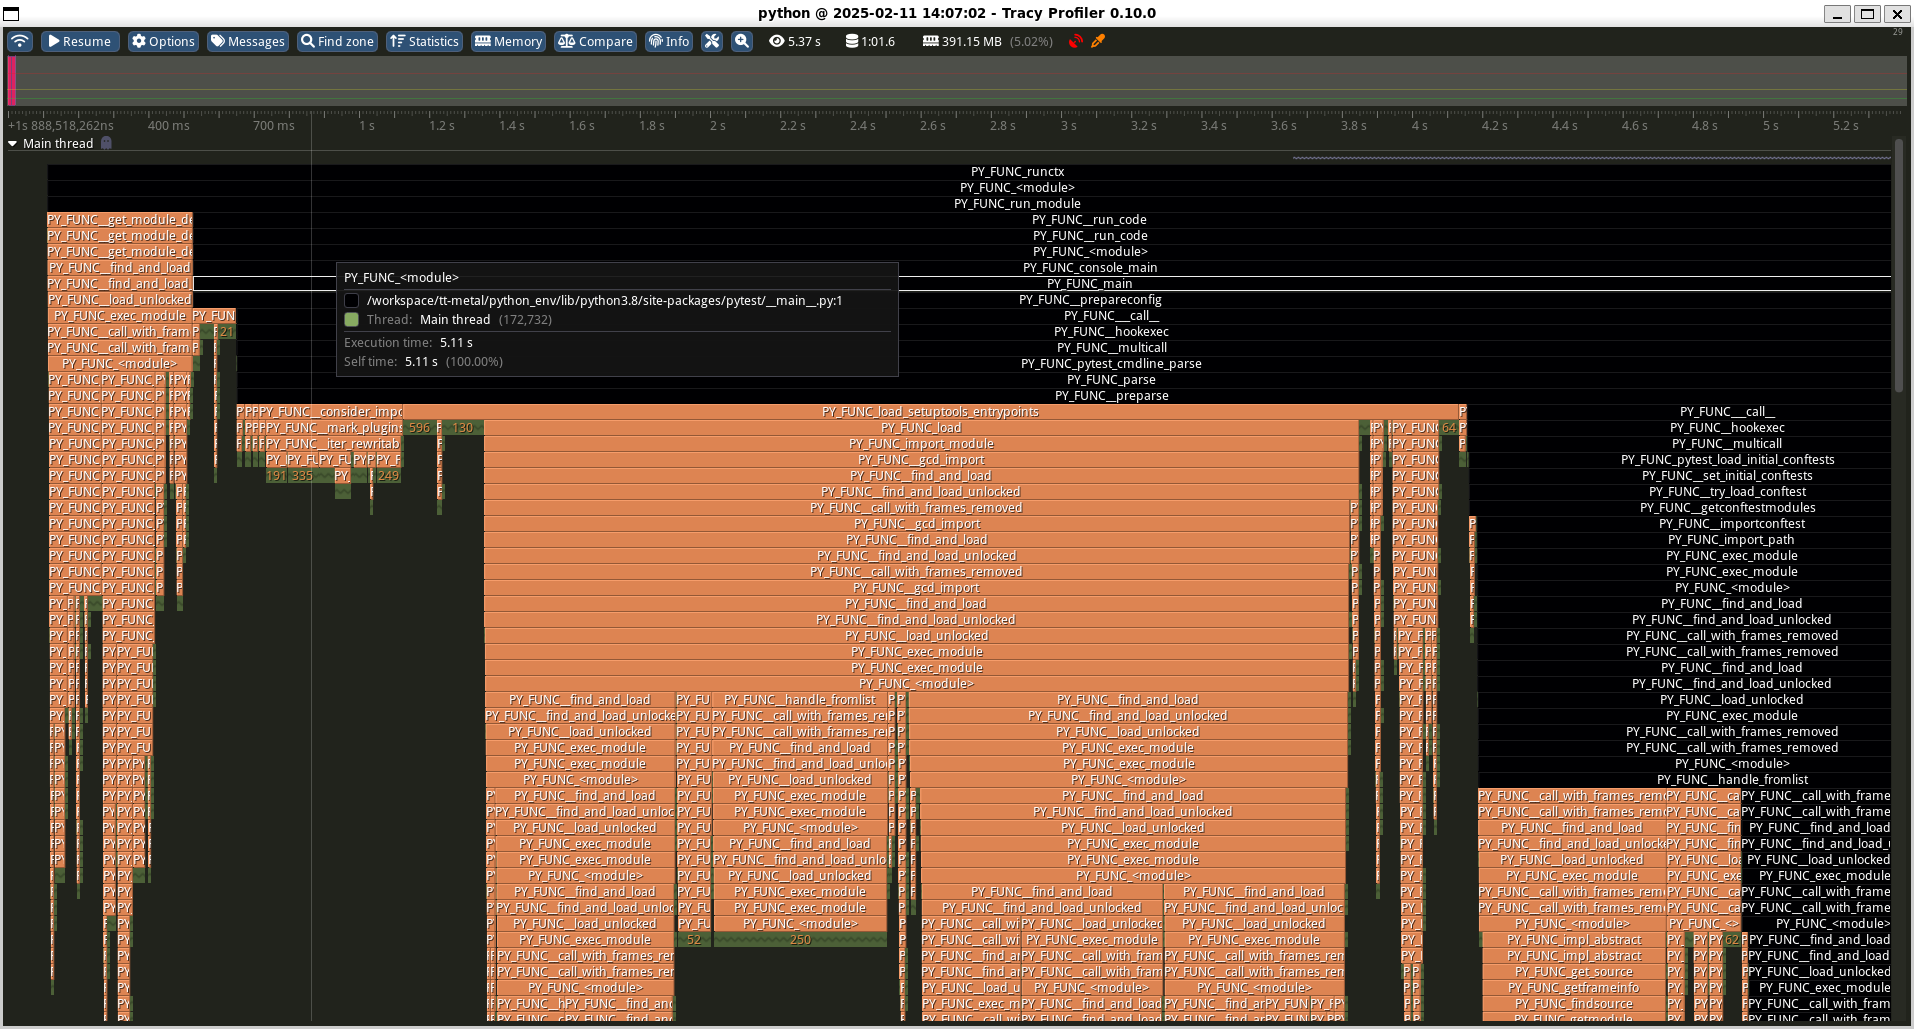Screen dimensions: 1914x1029
Task: Click the red satellite dish icon
Action: click(x=1076, y=41)
